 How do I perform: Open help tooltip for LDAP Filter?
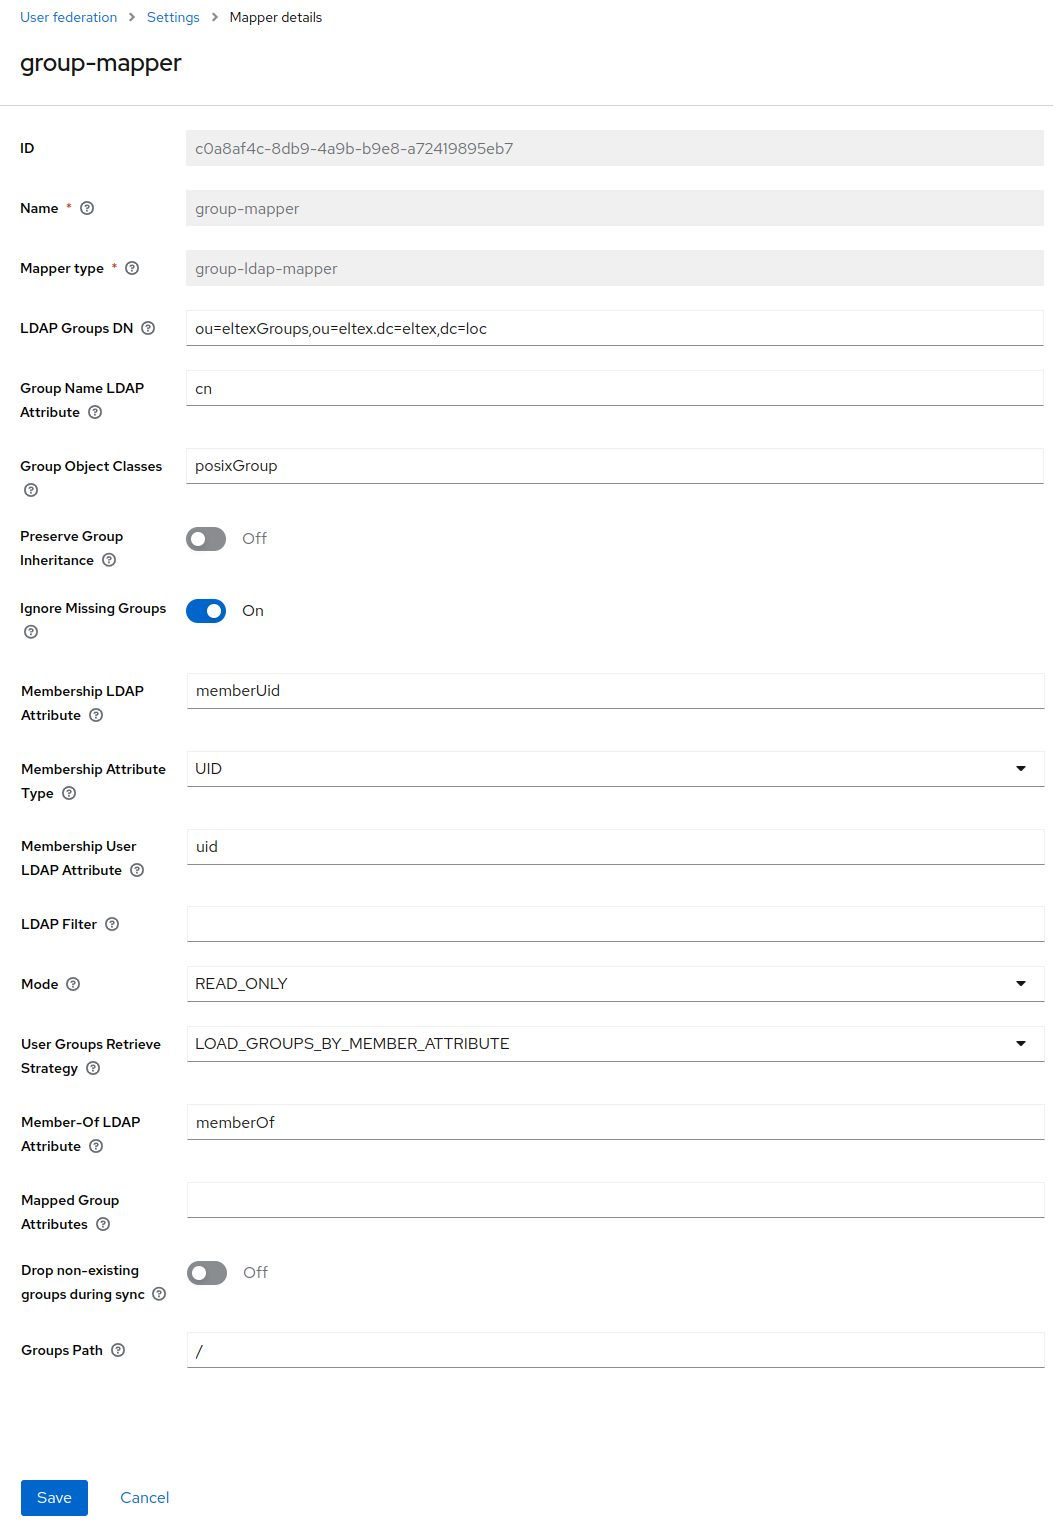coord(112,924)
